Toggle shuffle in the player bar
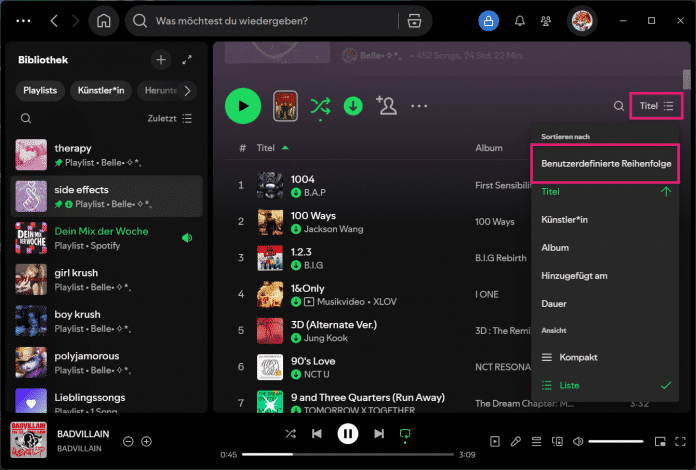This screenshot has width=696, height=470. pyautogui.click(x=290, y=434)
